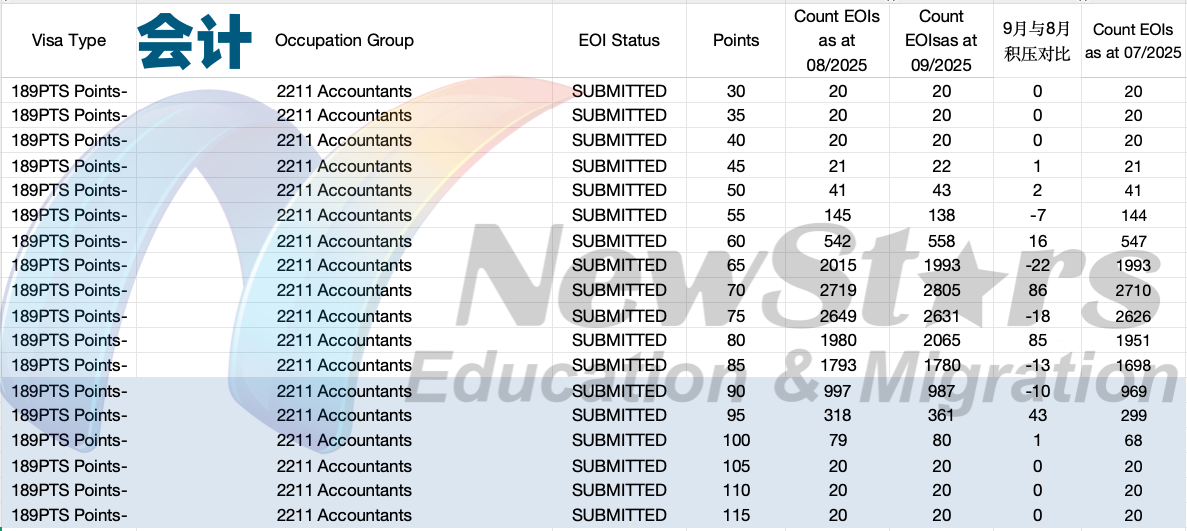Select the cell showing 558
This screenshot has height=531, width=1187.
pyautogui.click(x=941, y=241)
